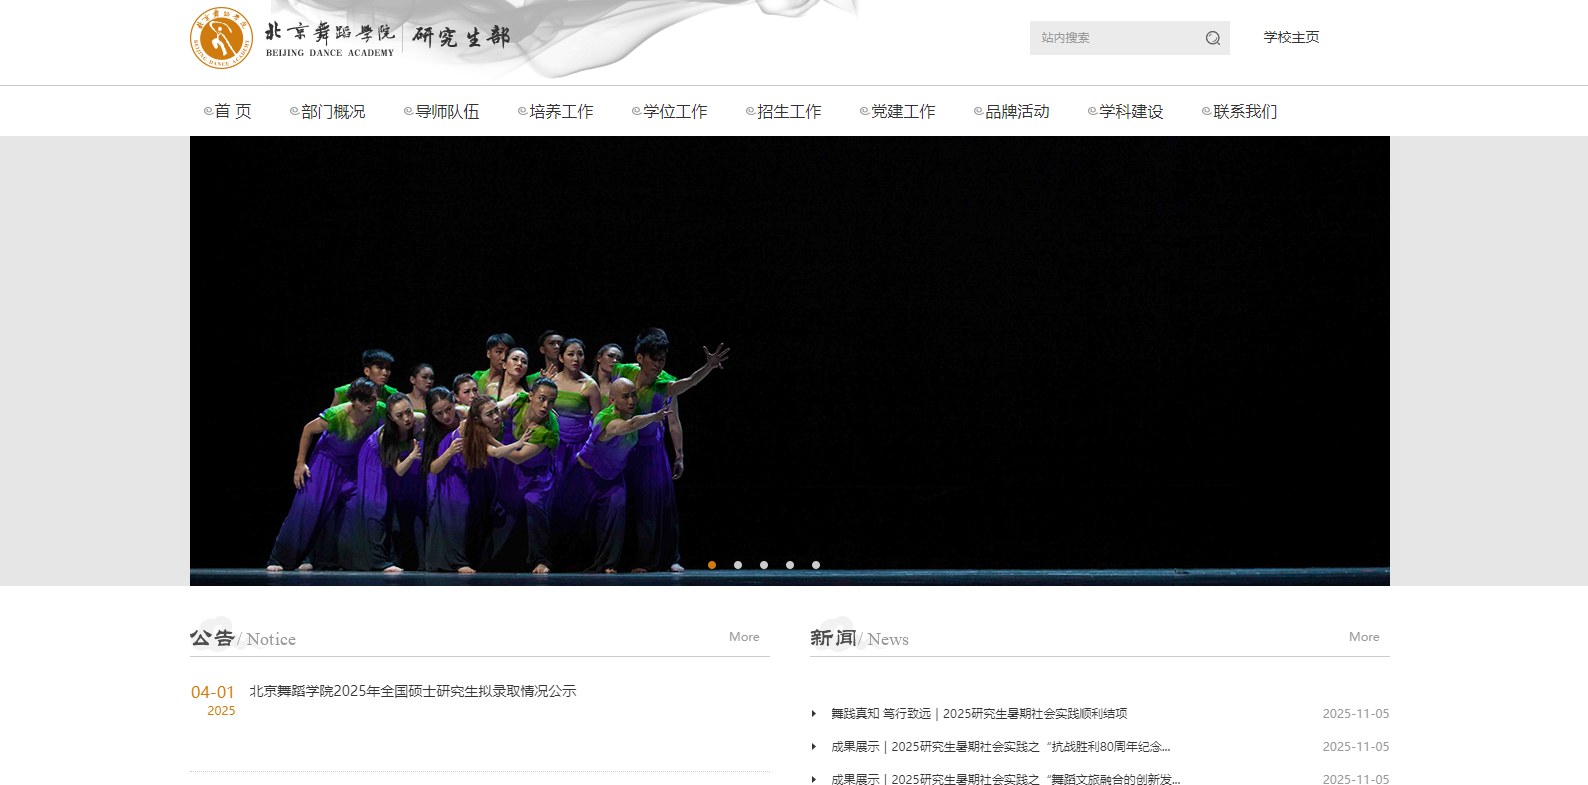This screenshot has height=785, width=1588.
Task: Open the 学位工作 menu
Action: 674,111
